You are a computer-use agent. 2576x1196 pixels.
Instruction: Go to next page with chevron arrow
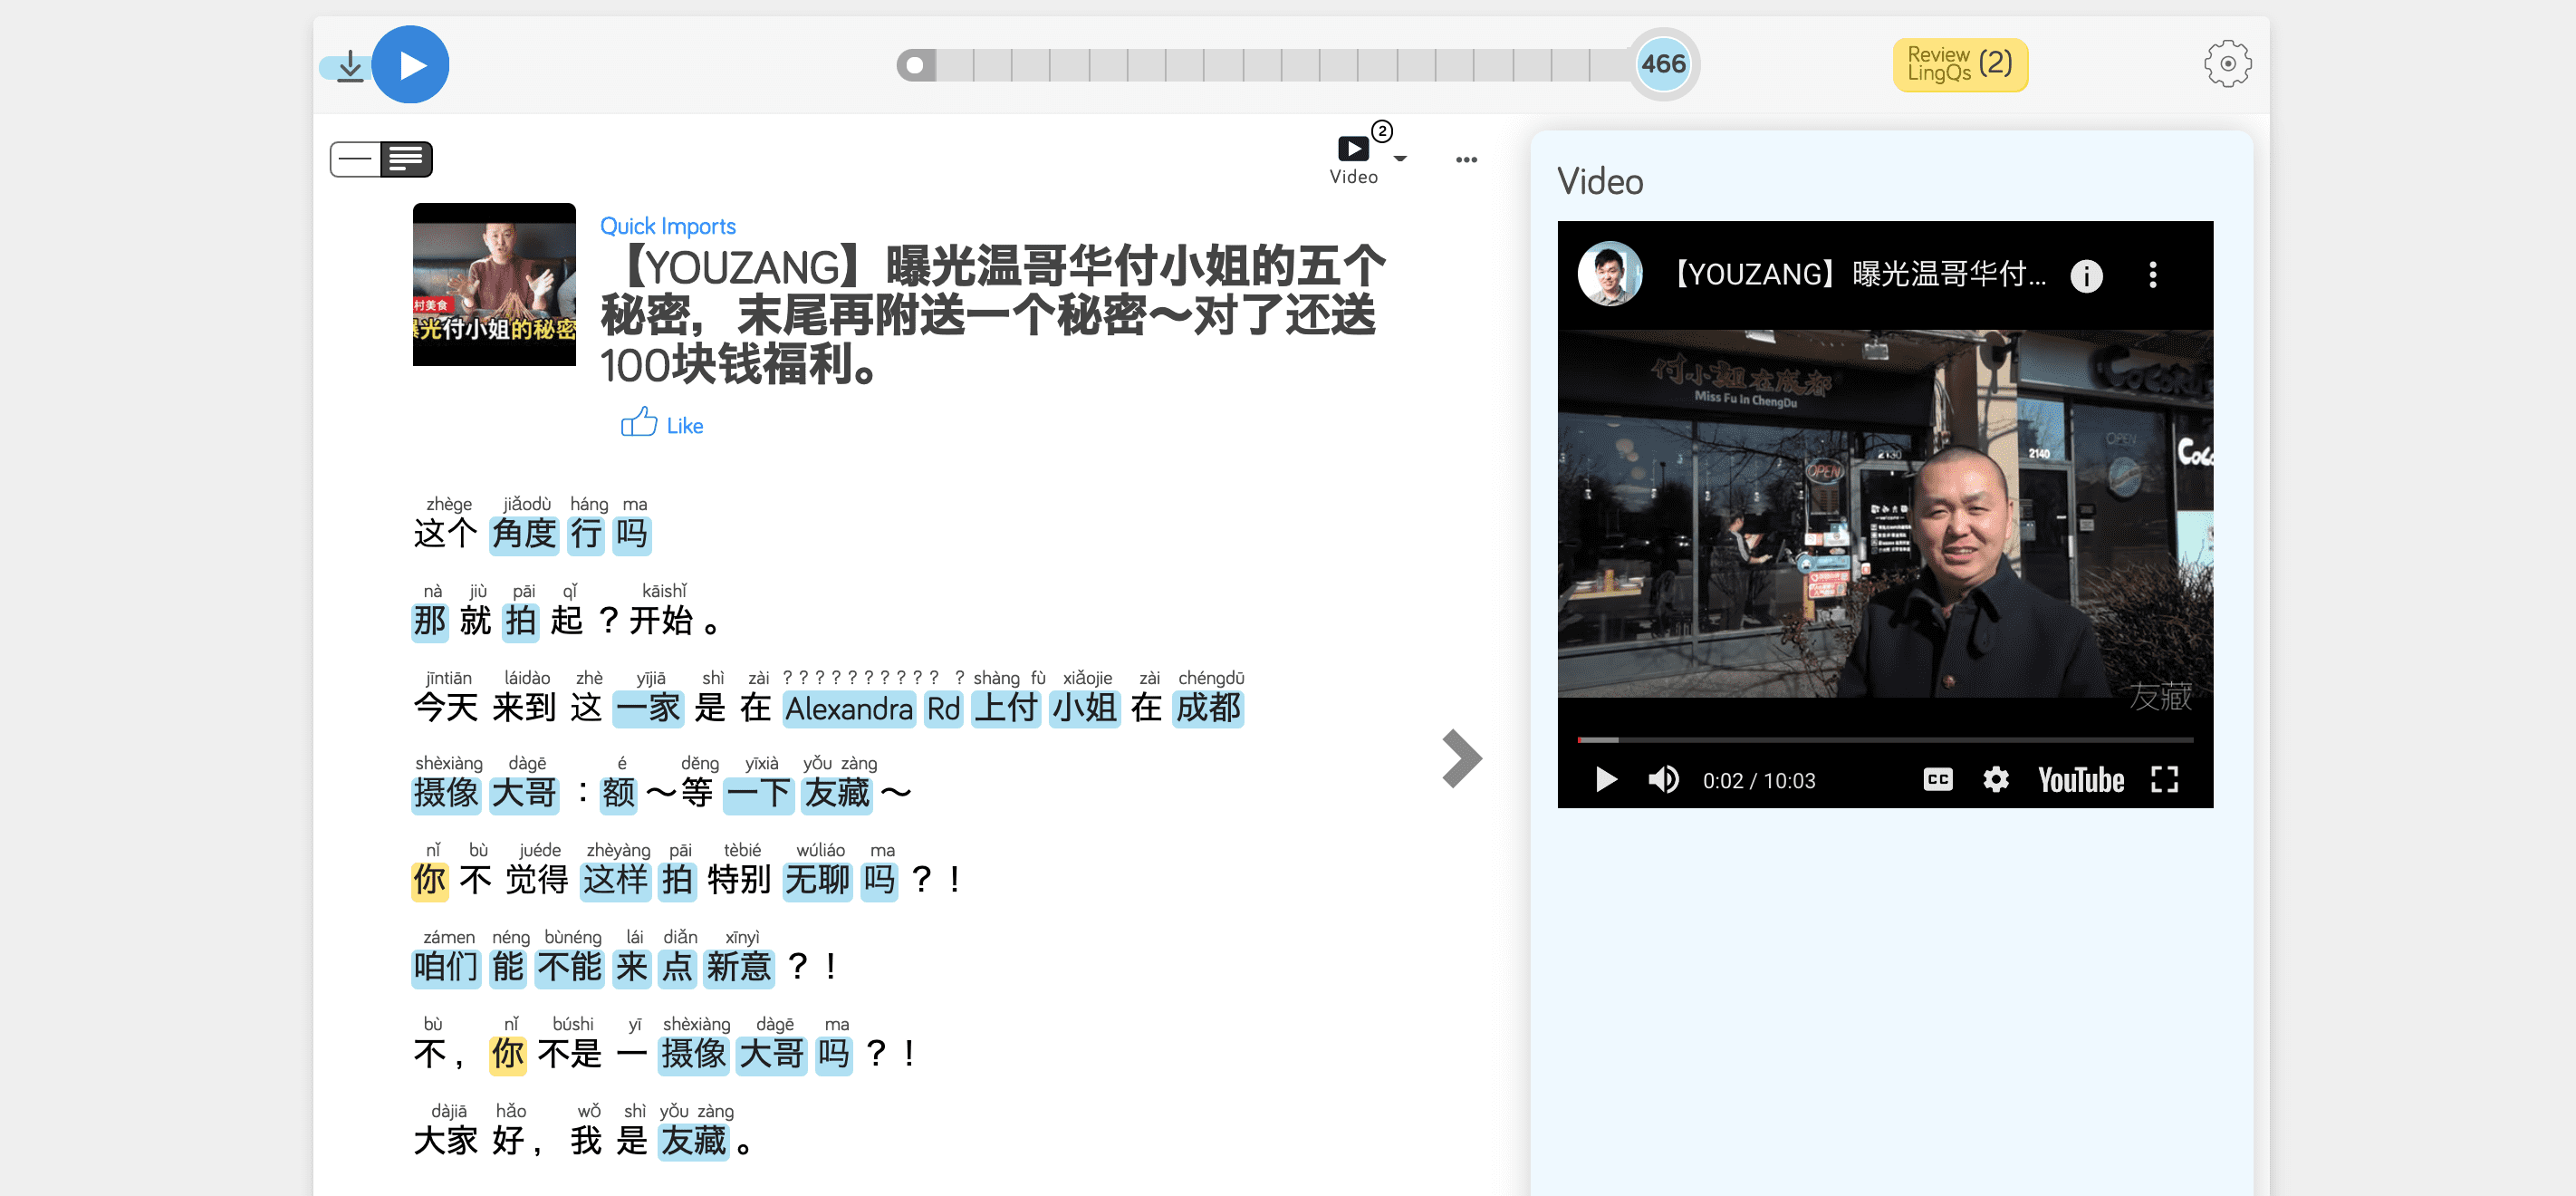coord(1461,759)
